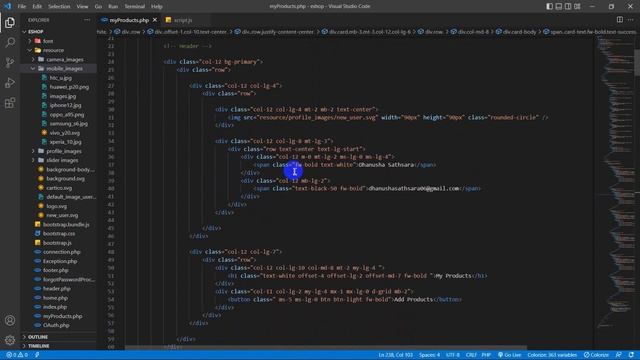Customize layout icon in title bar

tap(577, 6)
